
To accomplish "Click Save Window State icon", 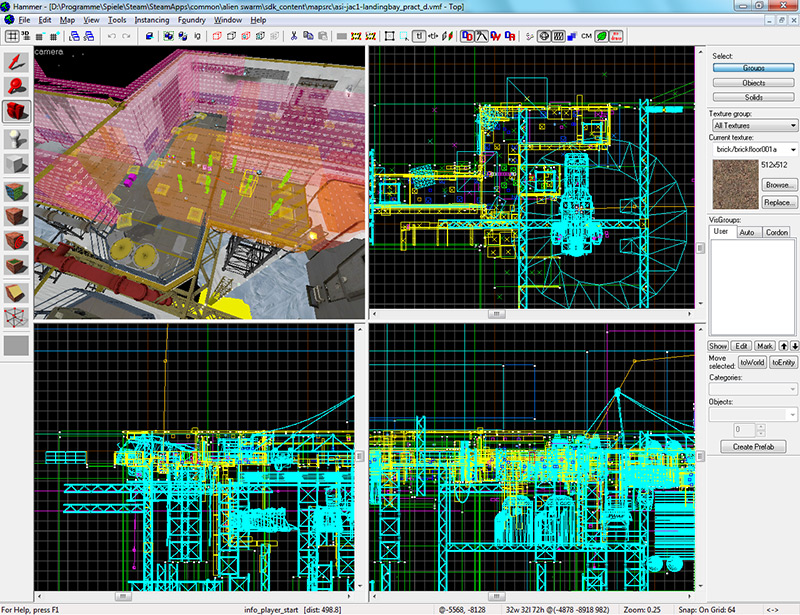I will [89, 36].
